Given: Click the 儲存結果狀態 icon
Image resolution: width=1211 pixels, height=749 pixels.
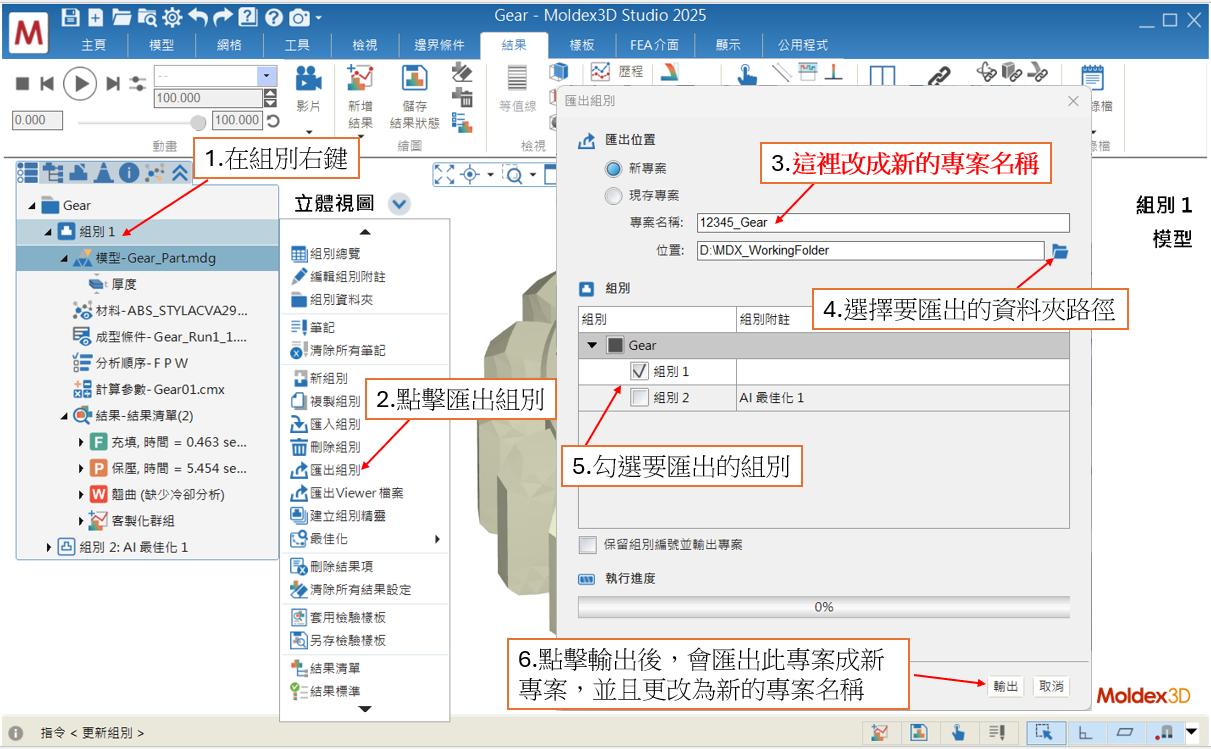Looking at the screenshot, I should (x=414, y=79).
